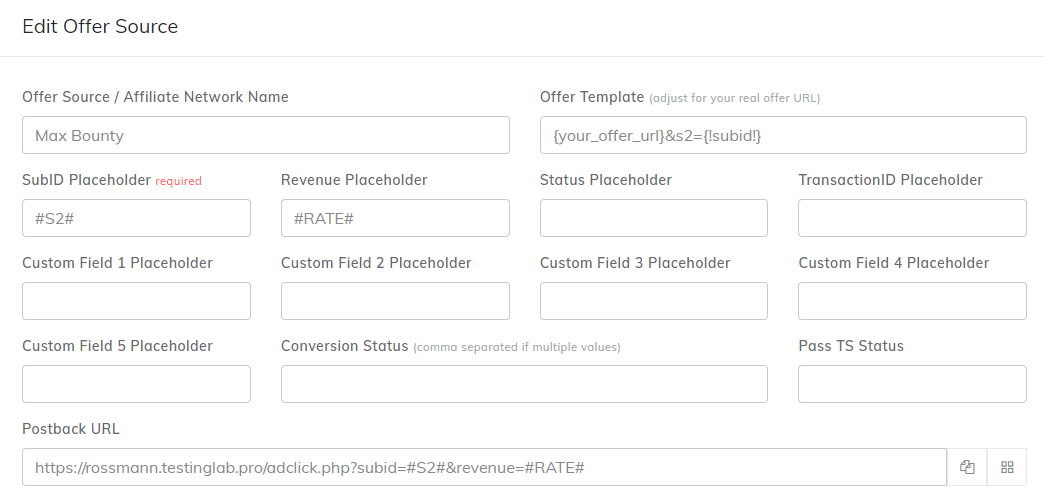Focus the Custom Field 2 Placeholder input

(395, 300)
